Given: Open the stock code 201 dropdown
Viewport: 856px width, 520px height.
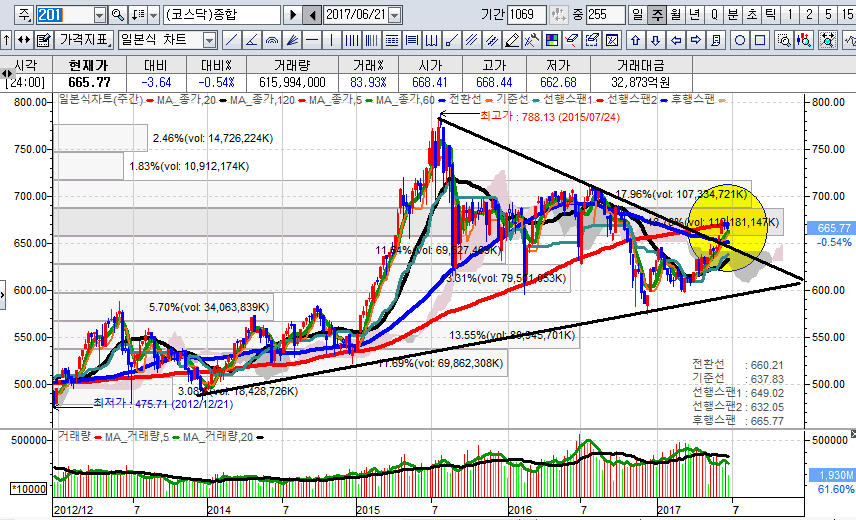Looking at the screenshot, I should coord(99,15).
